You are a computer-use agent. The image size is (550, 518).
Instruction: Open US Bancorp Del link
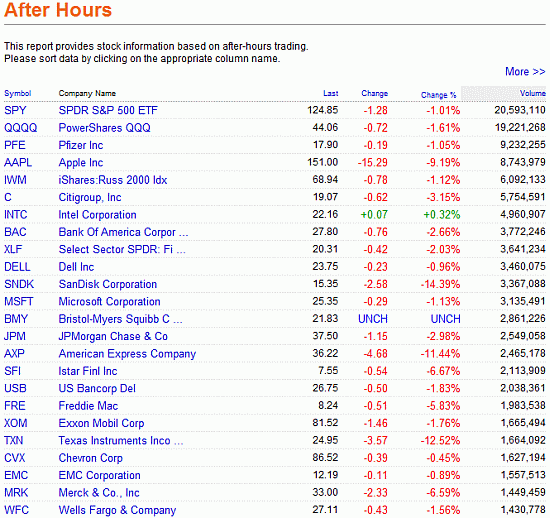[x=97, y=388]
